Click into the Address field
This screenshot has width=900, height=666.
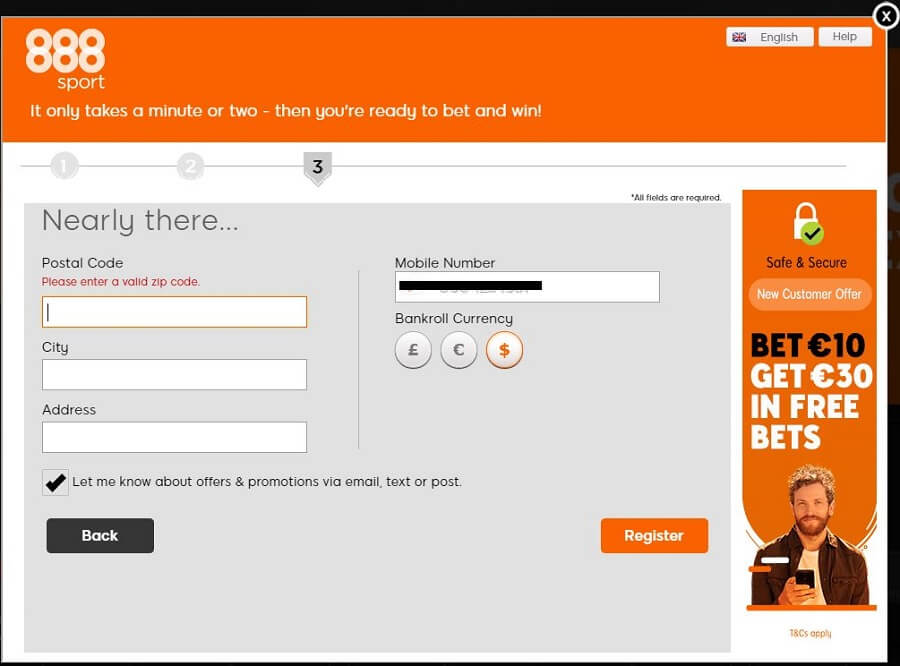click(x=174, y=437)
